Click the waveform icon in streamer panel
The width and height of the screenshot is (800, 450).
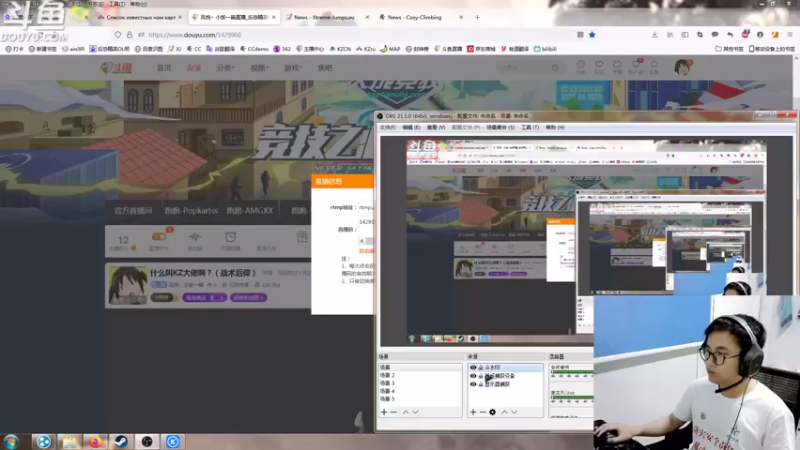[195, 237]
